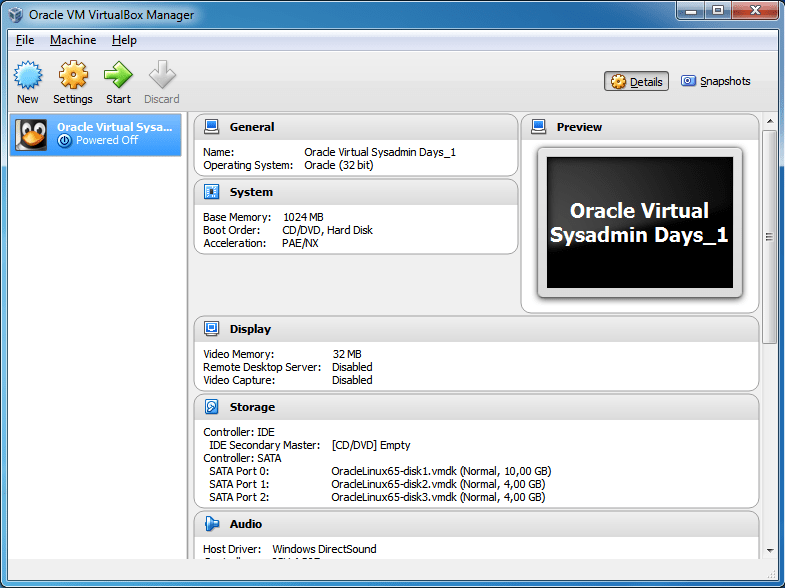Click the 32 MB video memory value
This screenshot has height=588, width=785.
click(x=347, y=354)
